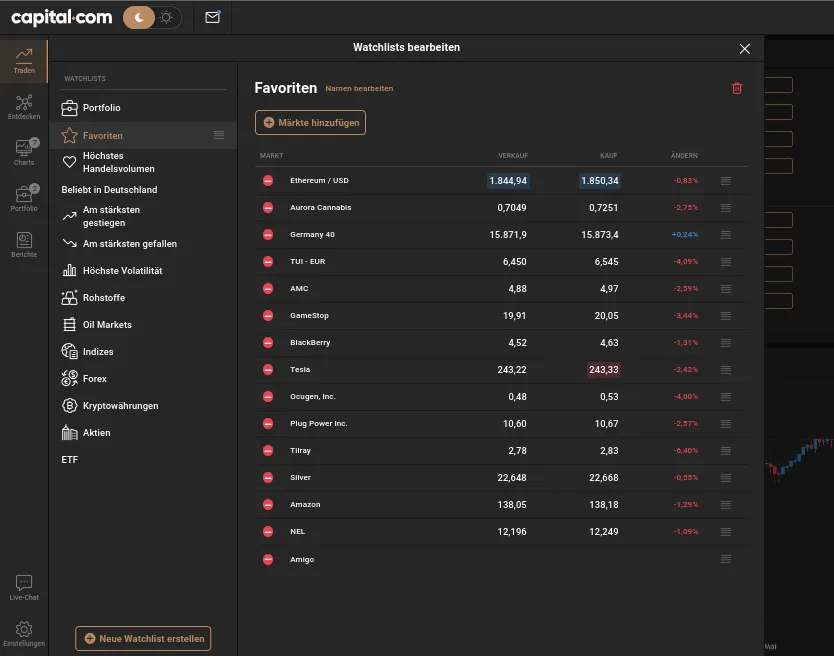Open the mail inbox icon
The width and height of the screenshot is (834, 656).
(x=212, y=17)
